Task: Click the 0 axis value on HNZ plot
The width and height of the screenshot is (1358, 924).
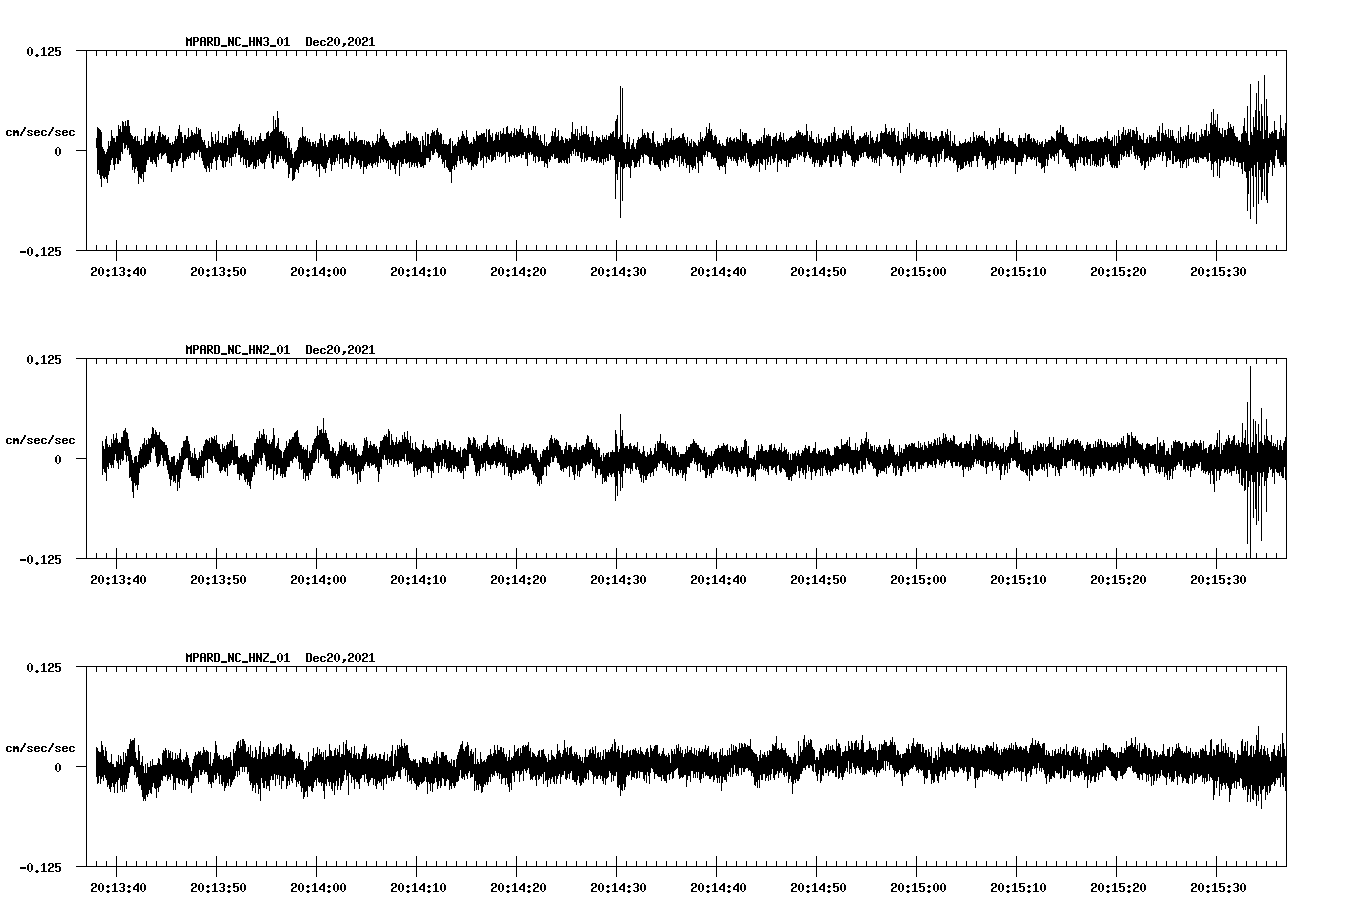Action: [58, 767]
